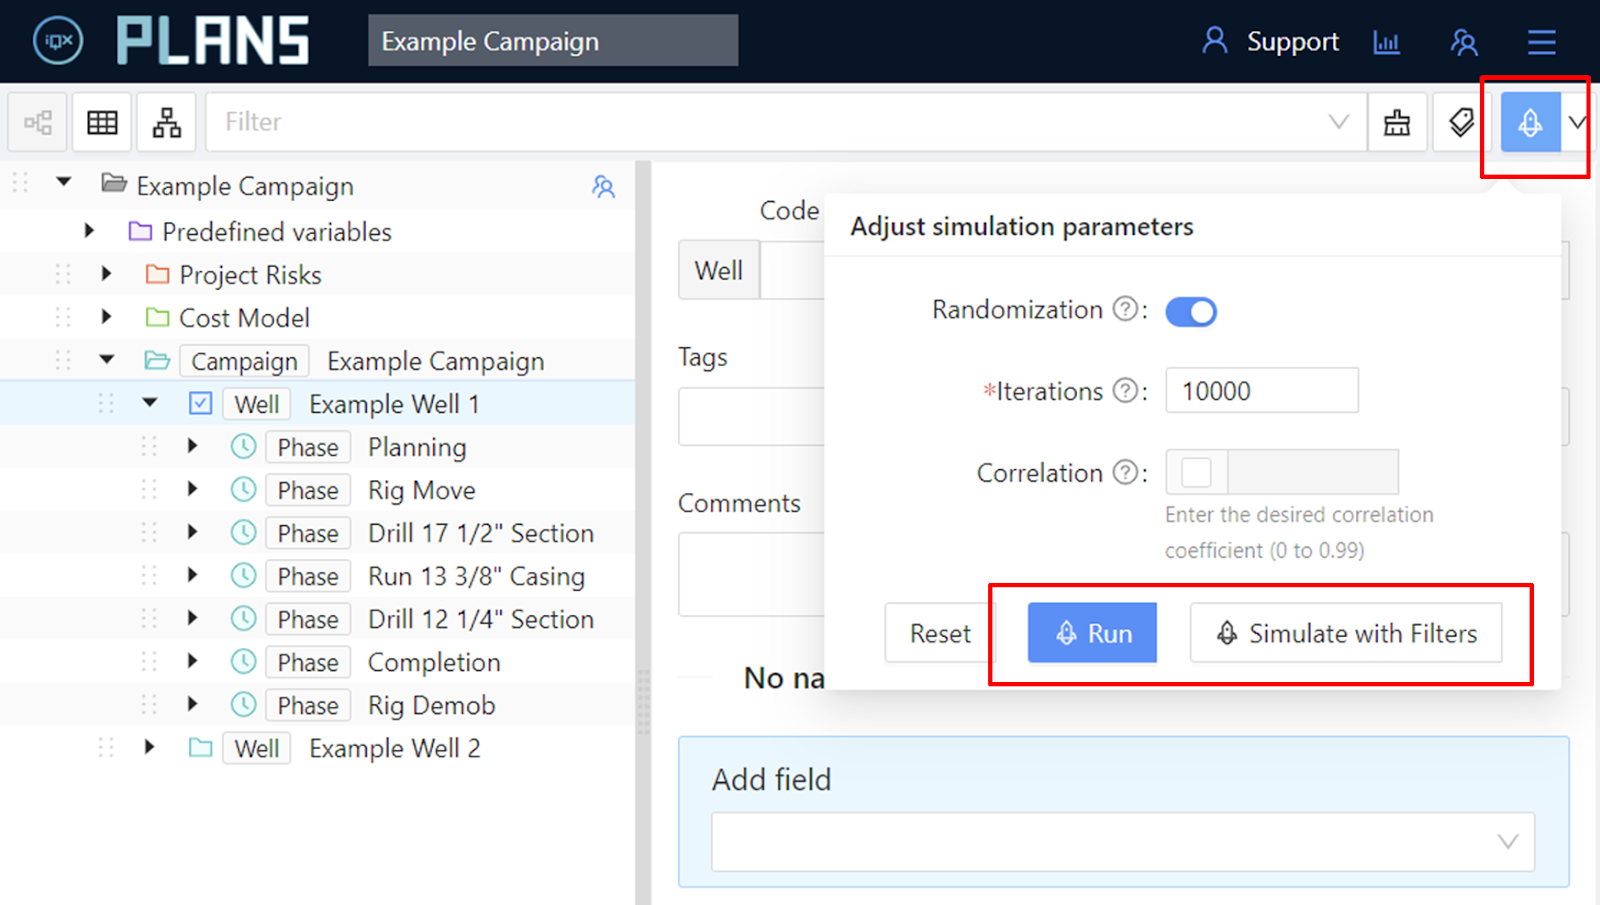
Task: Switch to the tree view layout icon
Action: 38,122
